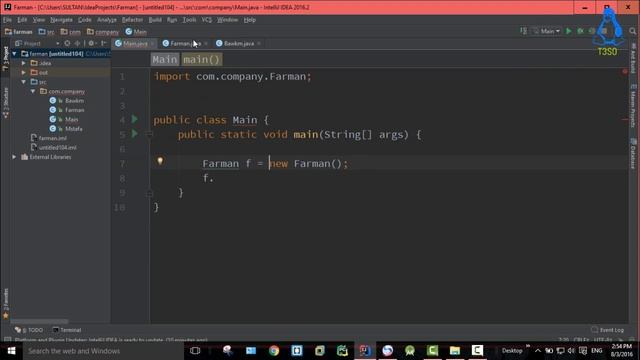640x360 pixels.
Task: Open the View menu
Action: click(x=39, y=20)
